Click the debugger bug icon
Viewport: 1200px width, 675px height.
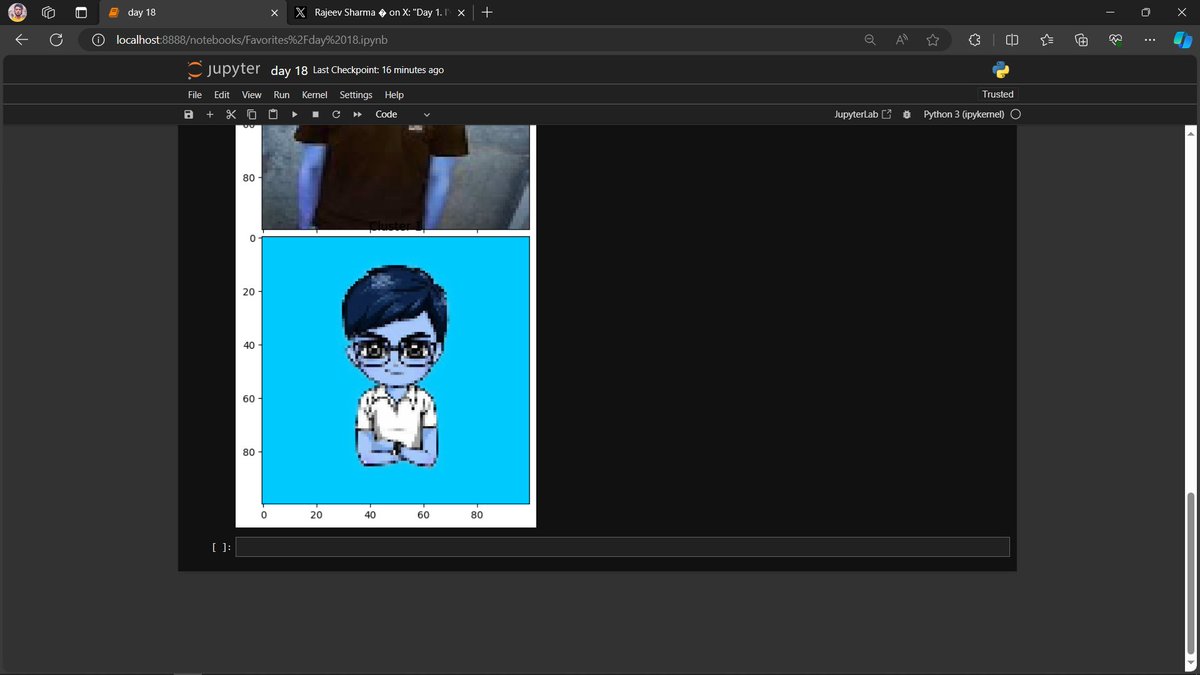(x=906, y=115)
